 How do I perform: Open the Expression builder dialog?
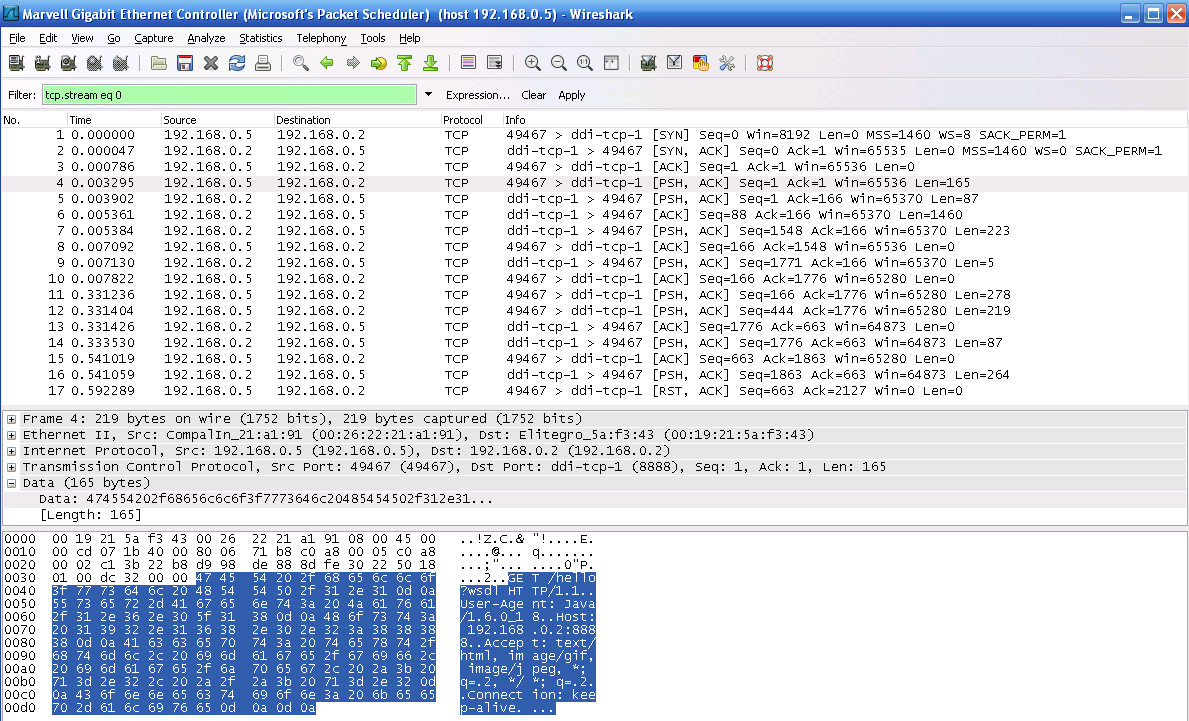478,95
